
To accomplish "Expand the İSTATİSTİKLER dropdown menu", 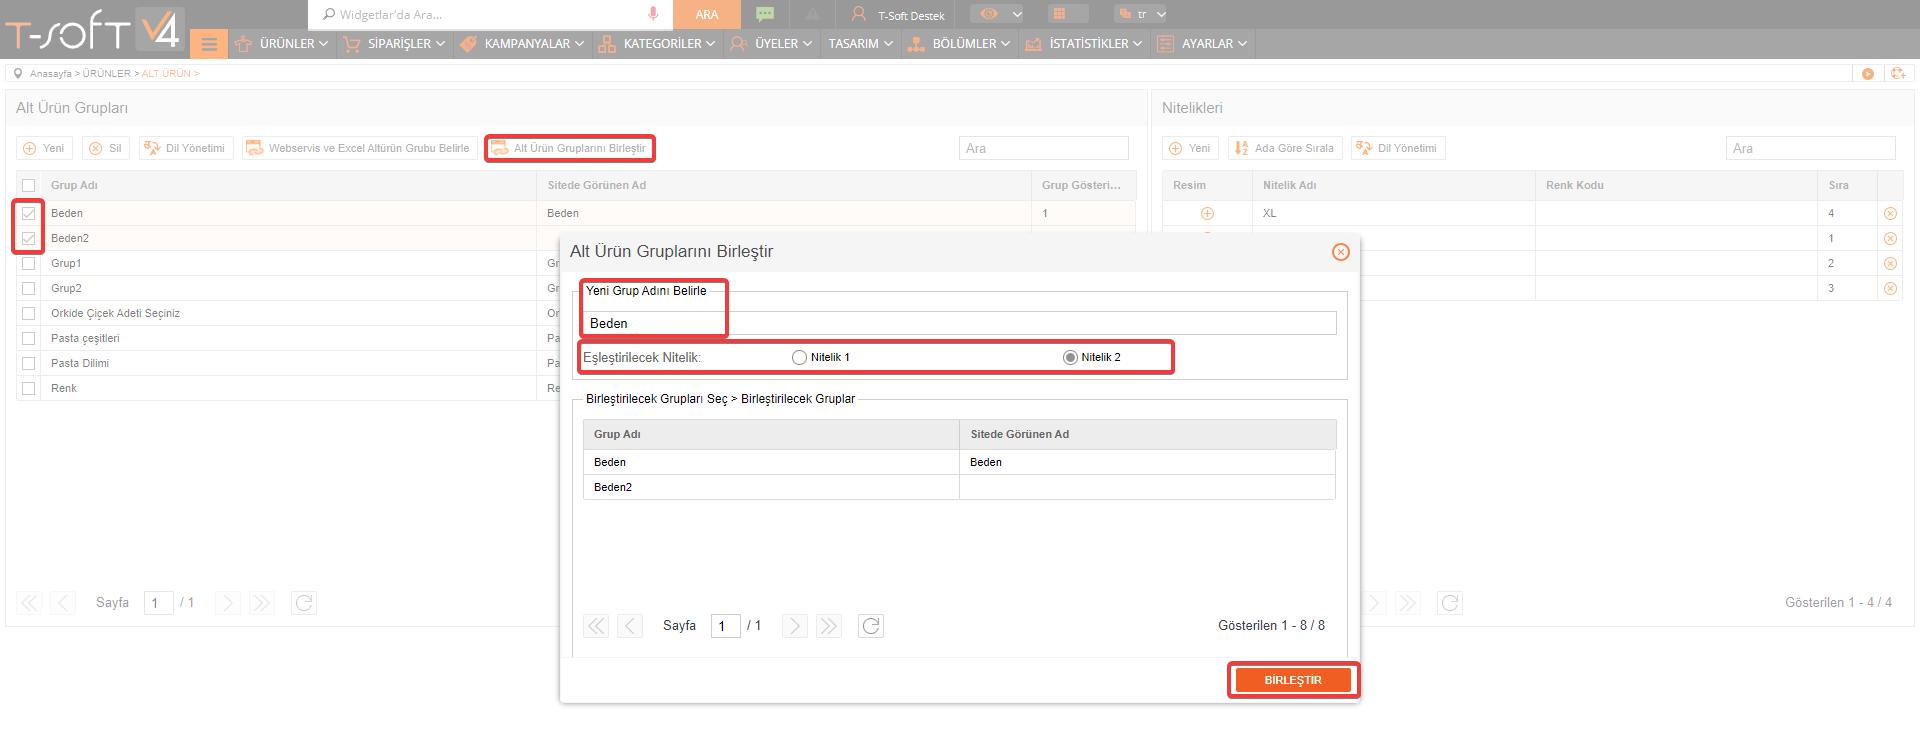I will click(x=1083, y=44).
